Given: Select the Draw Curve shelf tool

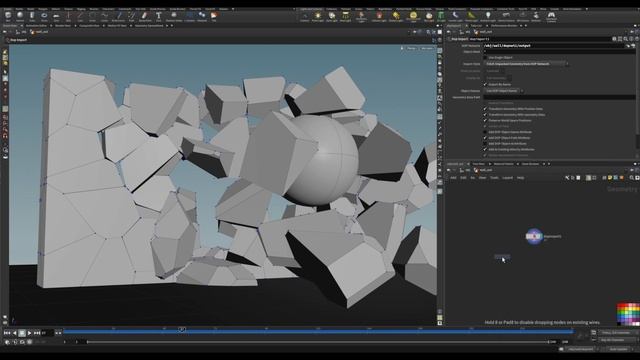Looking at the screenshot, I should [x=118, y=16].
